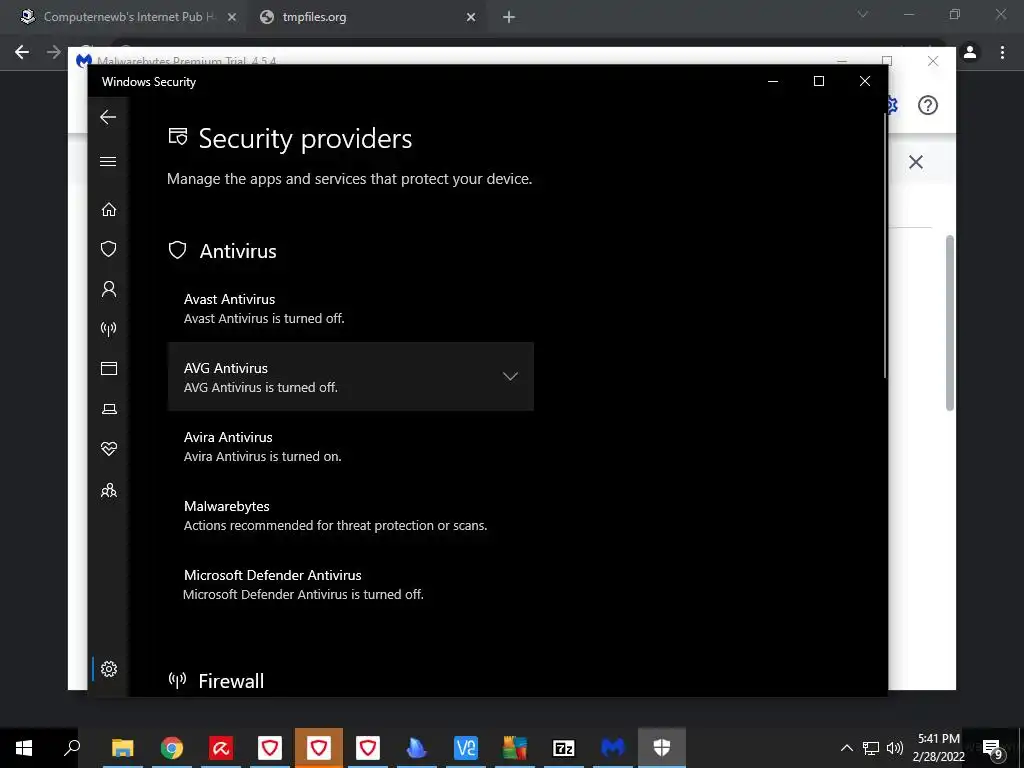The width and height of the screenshot is (1024, 768).
Task: Open Chrome tab search dropdown arrow
Action: [863, 14]
